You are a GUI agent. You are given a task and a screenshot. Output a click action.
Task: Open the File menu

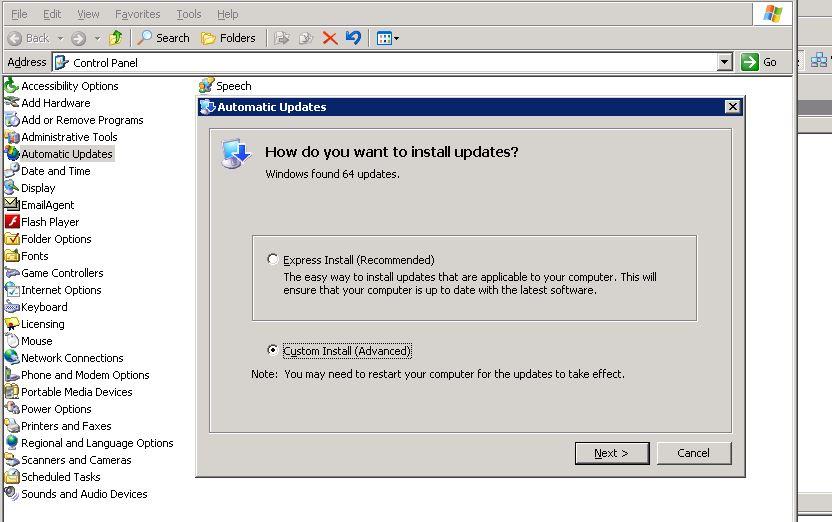[x=19, y=14]
